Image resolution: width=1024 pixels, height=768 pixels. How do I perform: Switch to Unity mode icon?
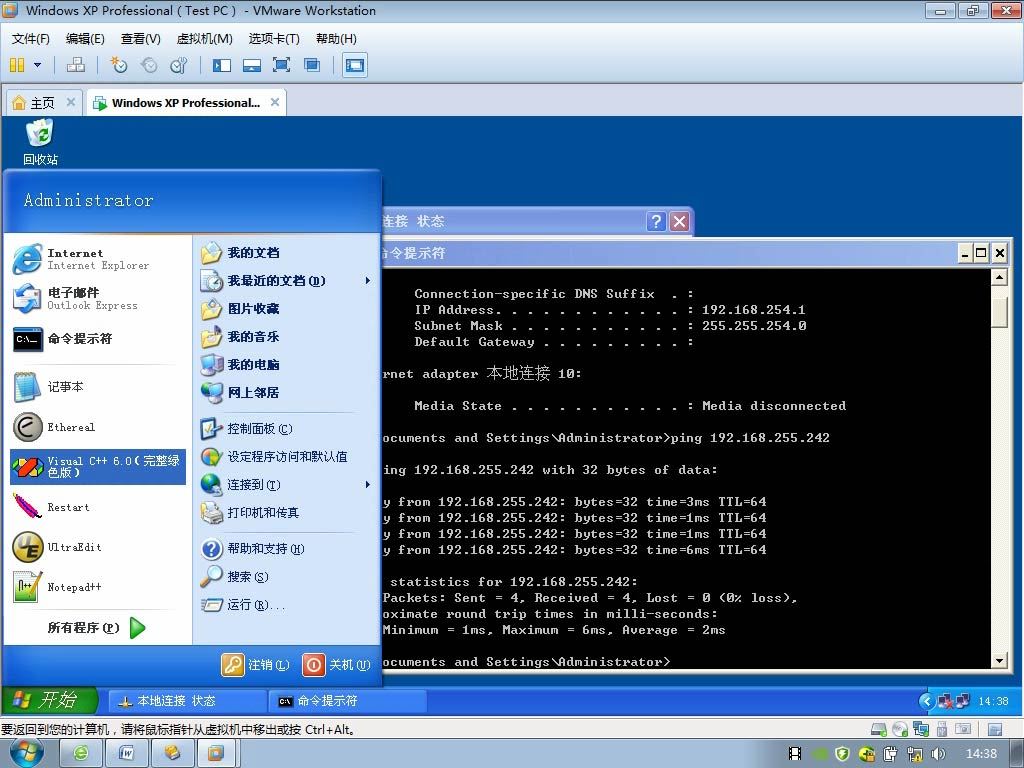[312, 65]
